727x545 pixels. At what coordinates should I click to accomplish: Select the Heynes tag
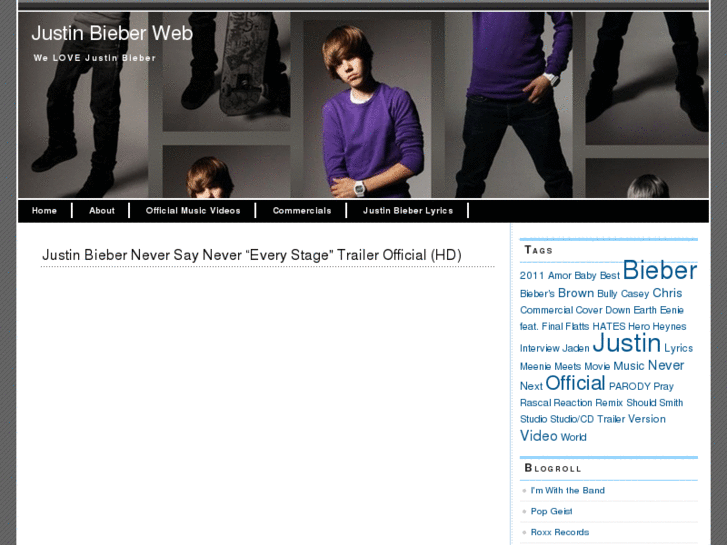(670, 326)
